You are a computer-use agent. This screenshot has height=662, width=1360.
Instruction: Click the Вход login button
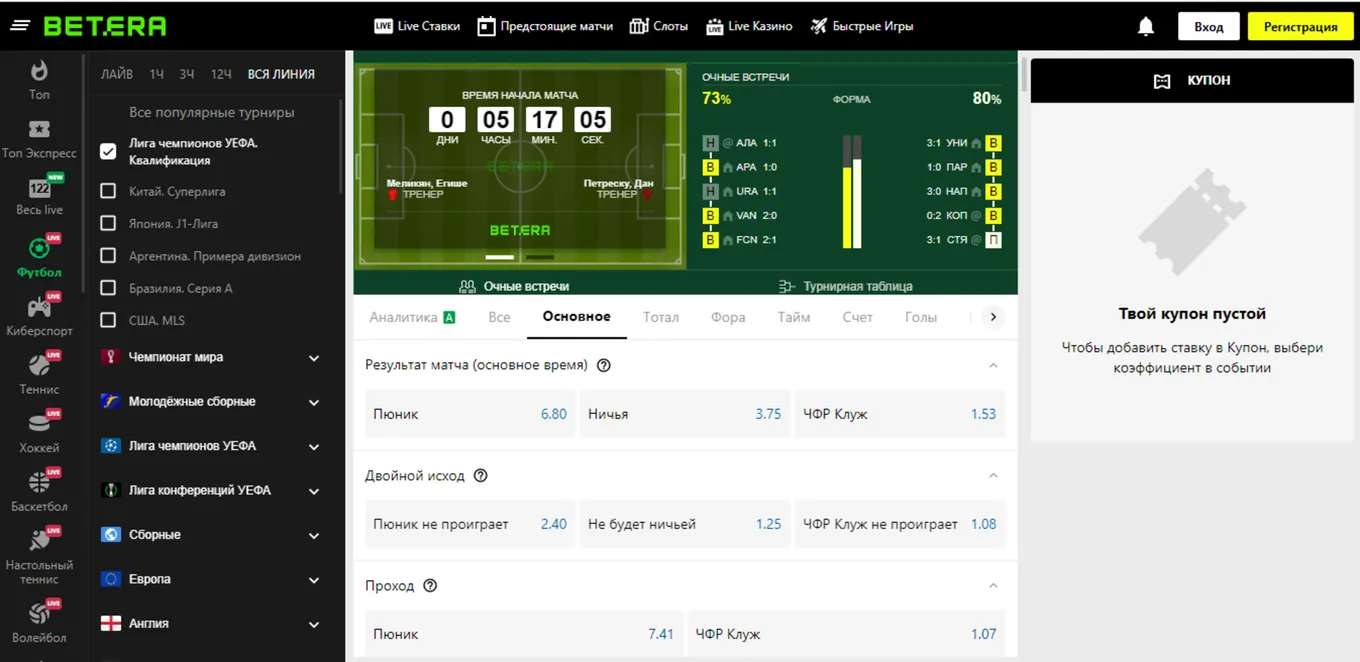click(1208, 27)
